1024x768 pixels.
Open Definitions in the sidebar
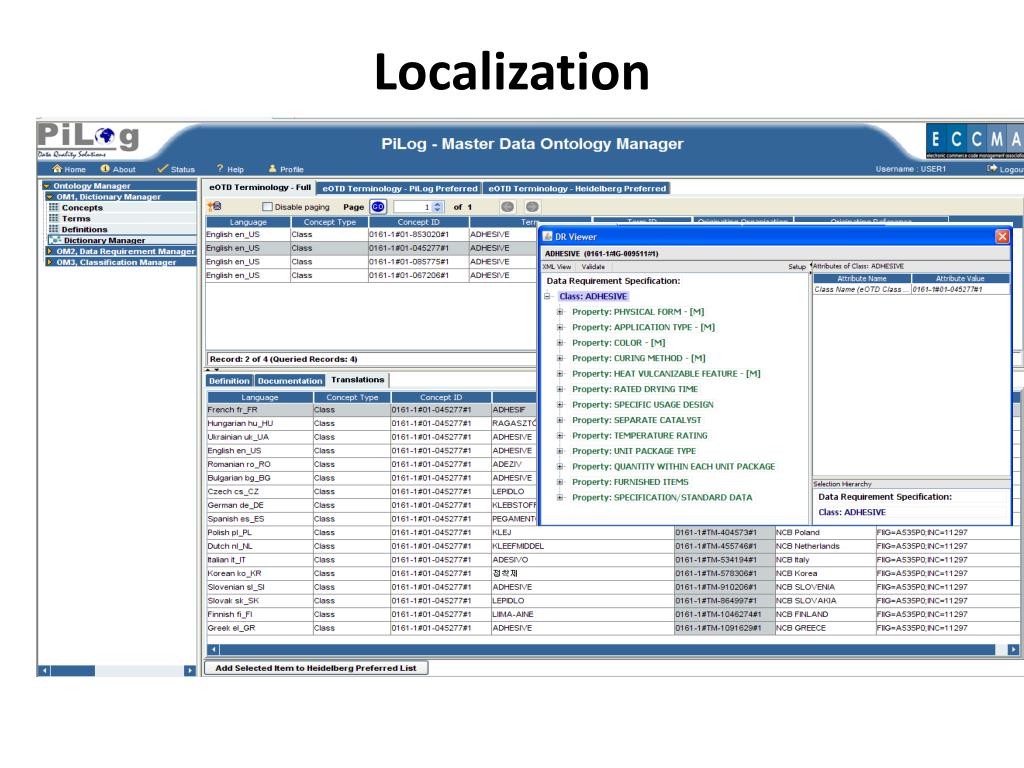click(85, 230)
